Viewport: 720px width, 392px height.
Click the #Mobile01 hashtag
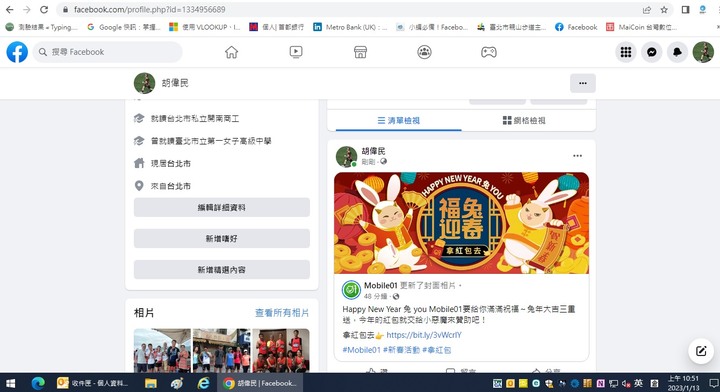coord(361,350)
